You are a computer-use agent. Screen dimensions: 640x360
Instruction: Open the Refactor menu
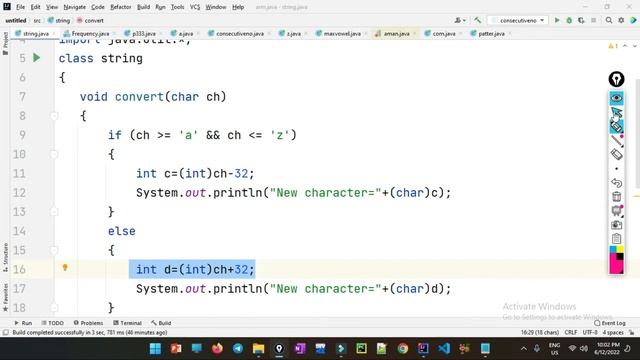[121, 7]
